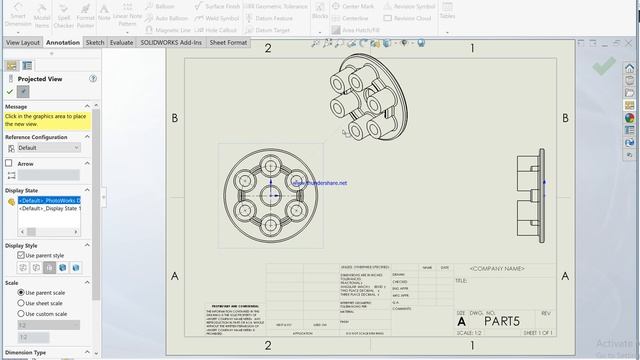Select Default Display State 1 entry

49,208
